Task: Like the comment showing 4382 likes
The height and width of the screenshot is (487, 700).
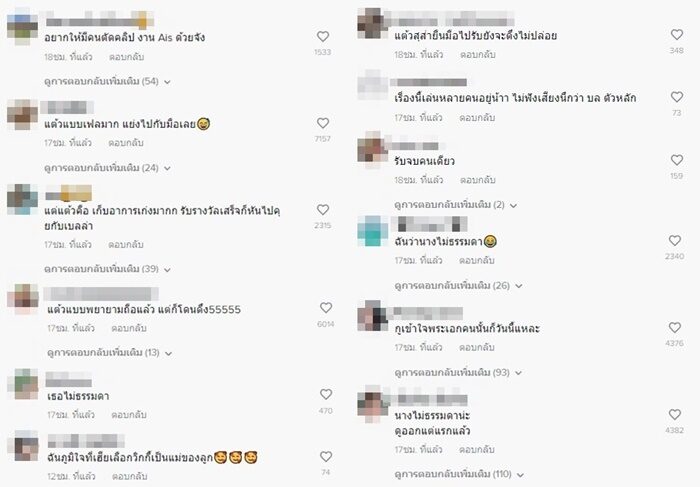Action: (675, 415)
